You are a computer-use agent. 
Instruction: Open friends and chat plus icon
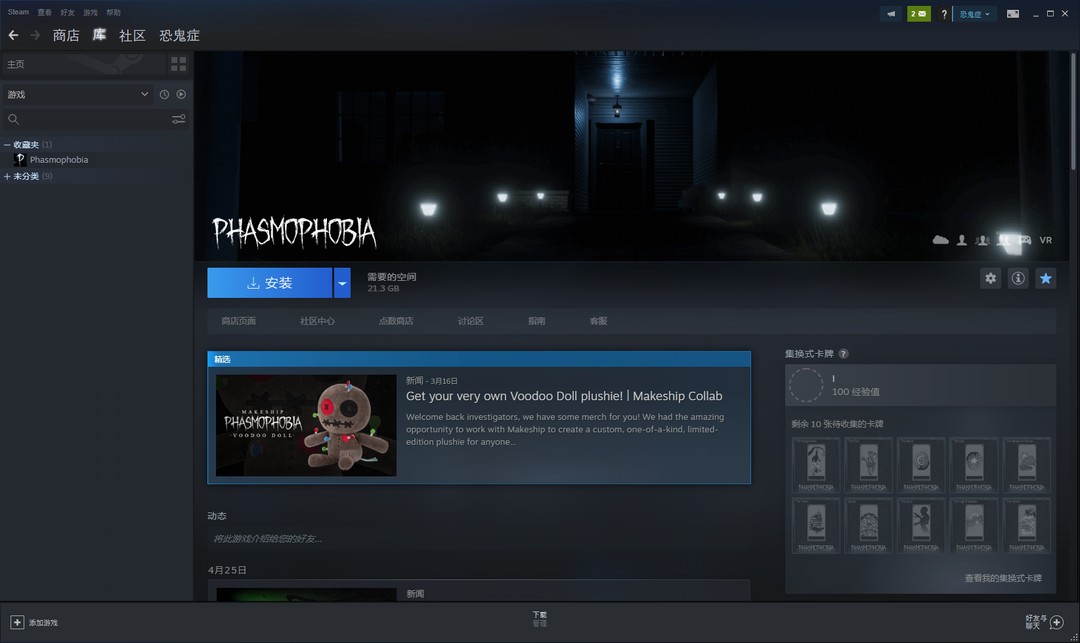pyautogui.click(x=1057, y=622)
